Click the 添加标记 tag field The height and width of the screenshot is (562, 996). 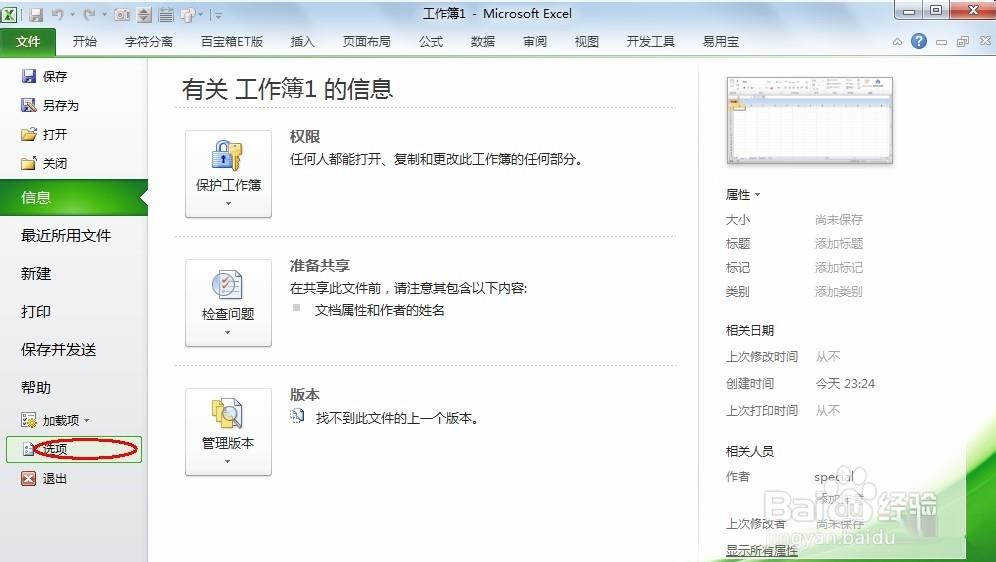click(x=839, y=268)
